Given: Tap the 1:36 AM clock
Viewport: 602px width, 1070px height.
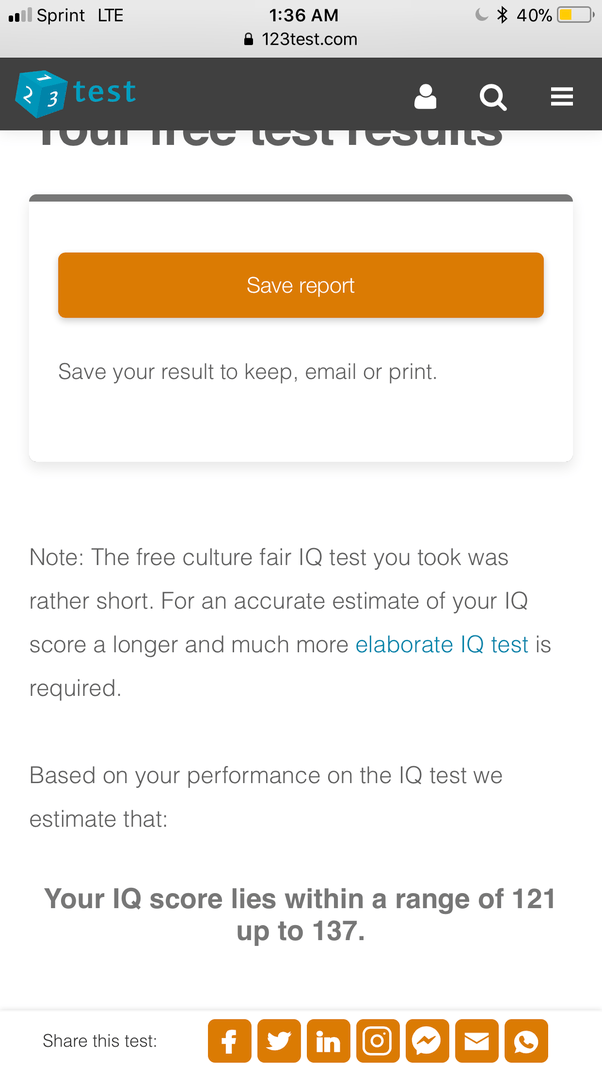Looking at the screenshot, I should click(x=304, y=15).
